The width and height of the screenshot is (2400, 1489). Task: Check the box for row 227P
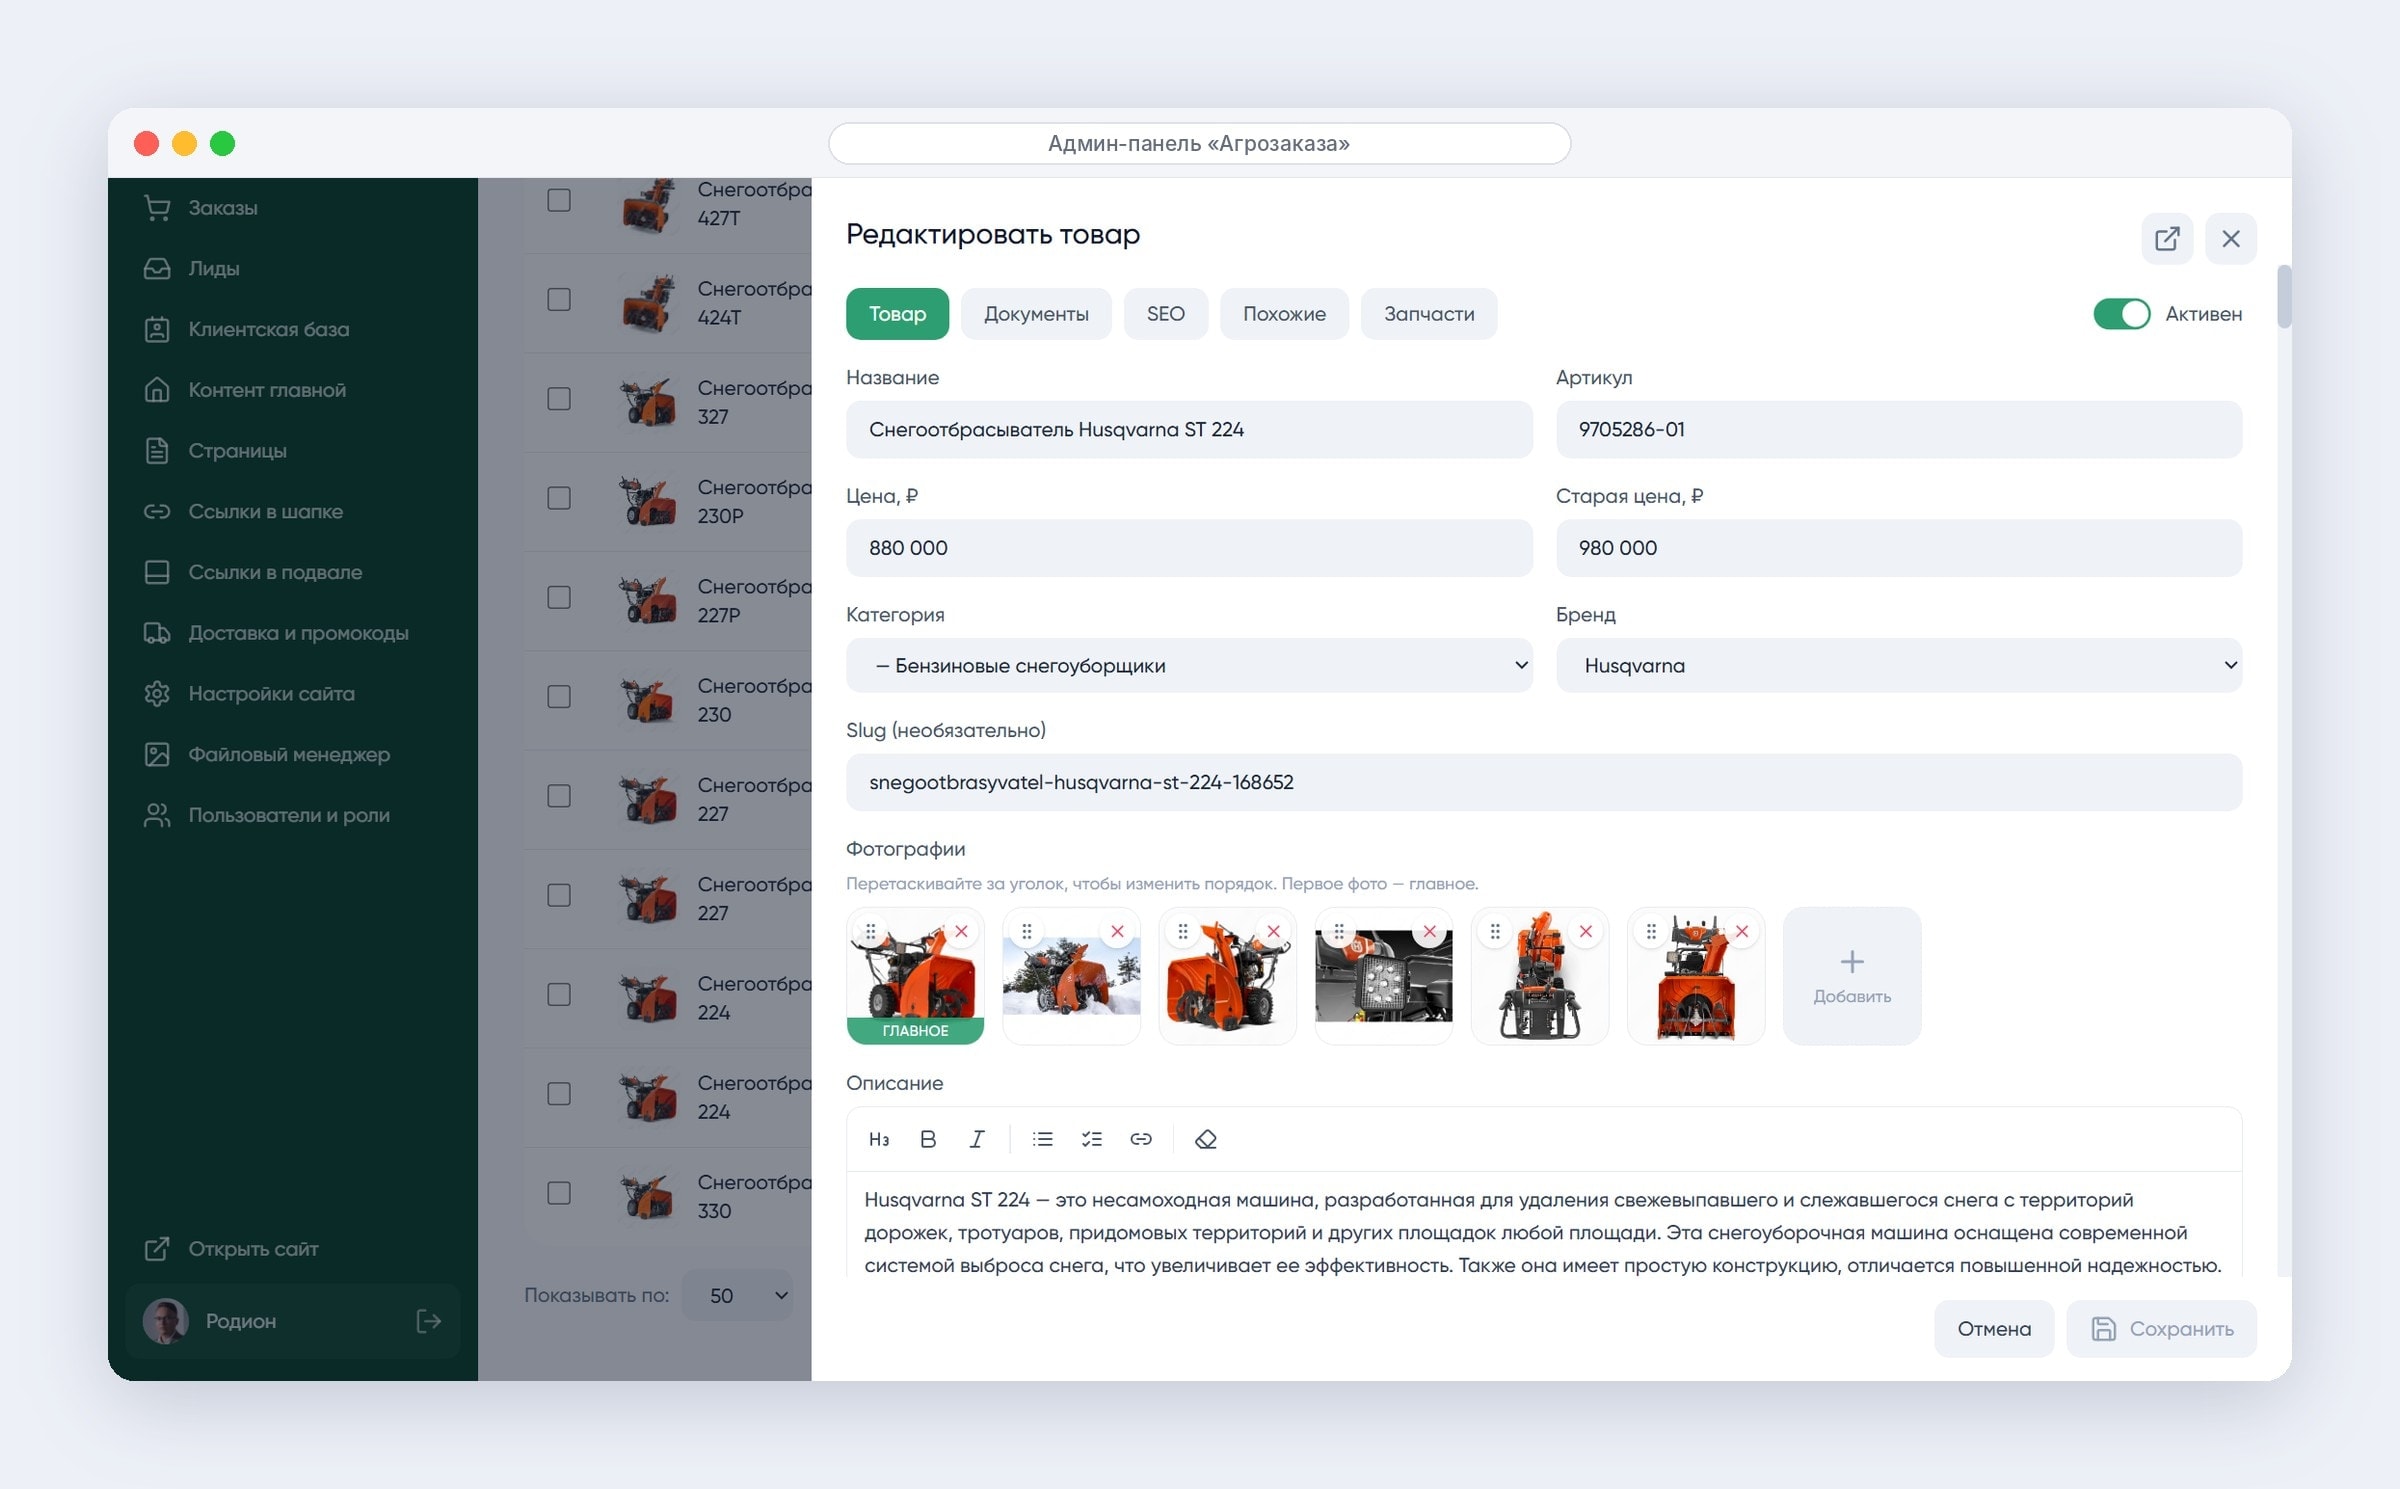[x=559, y=597]
